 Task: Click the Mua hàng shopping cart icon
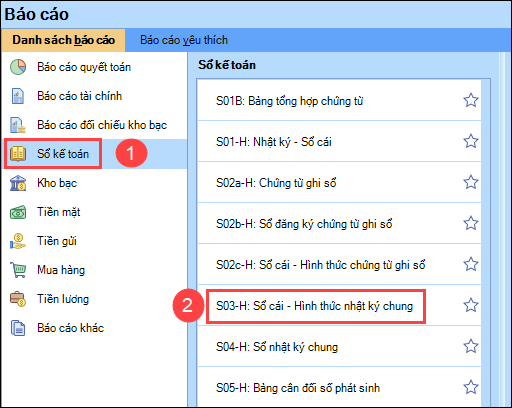[18, 270]
